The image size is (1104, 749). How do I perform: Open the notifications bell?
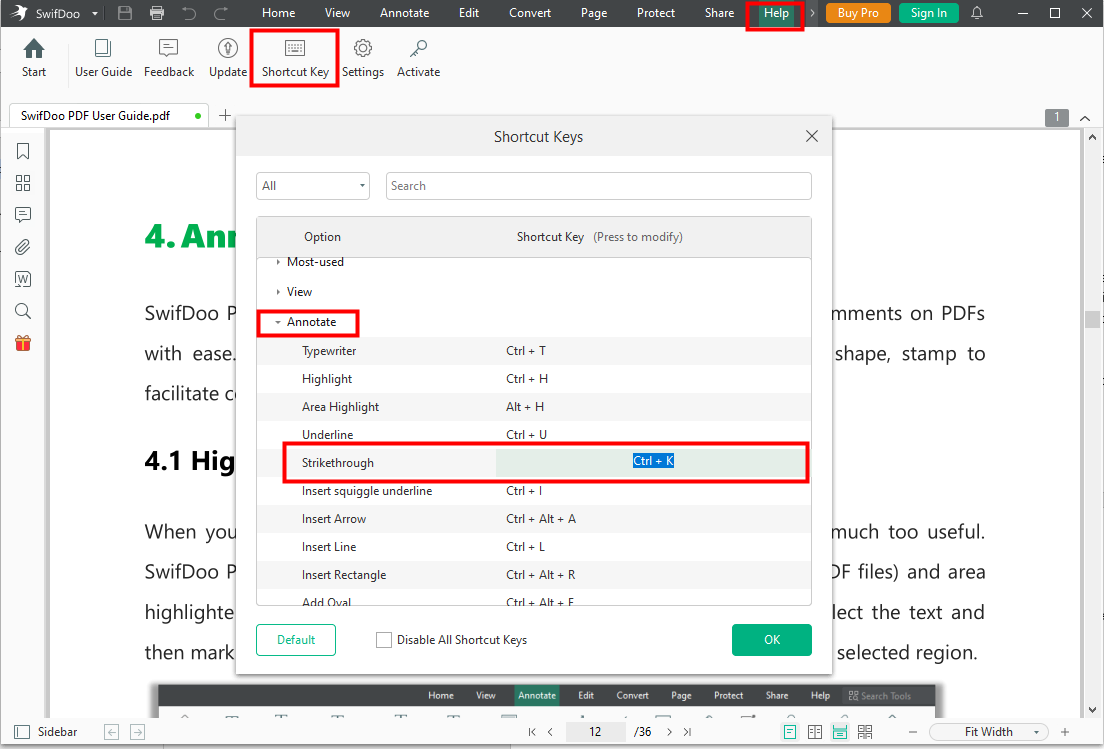[x=977, y=13]
